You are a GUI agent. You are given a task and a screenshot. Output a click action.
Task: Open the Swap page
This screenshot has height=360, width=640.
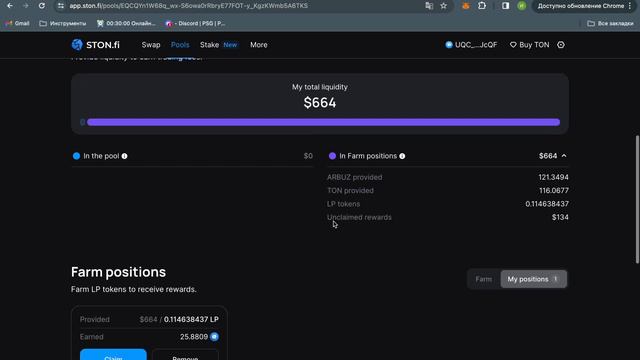(151, 45)
